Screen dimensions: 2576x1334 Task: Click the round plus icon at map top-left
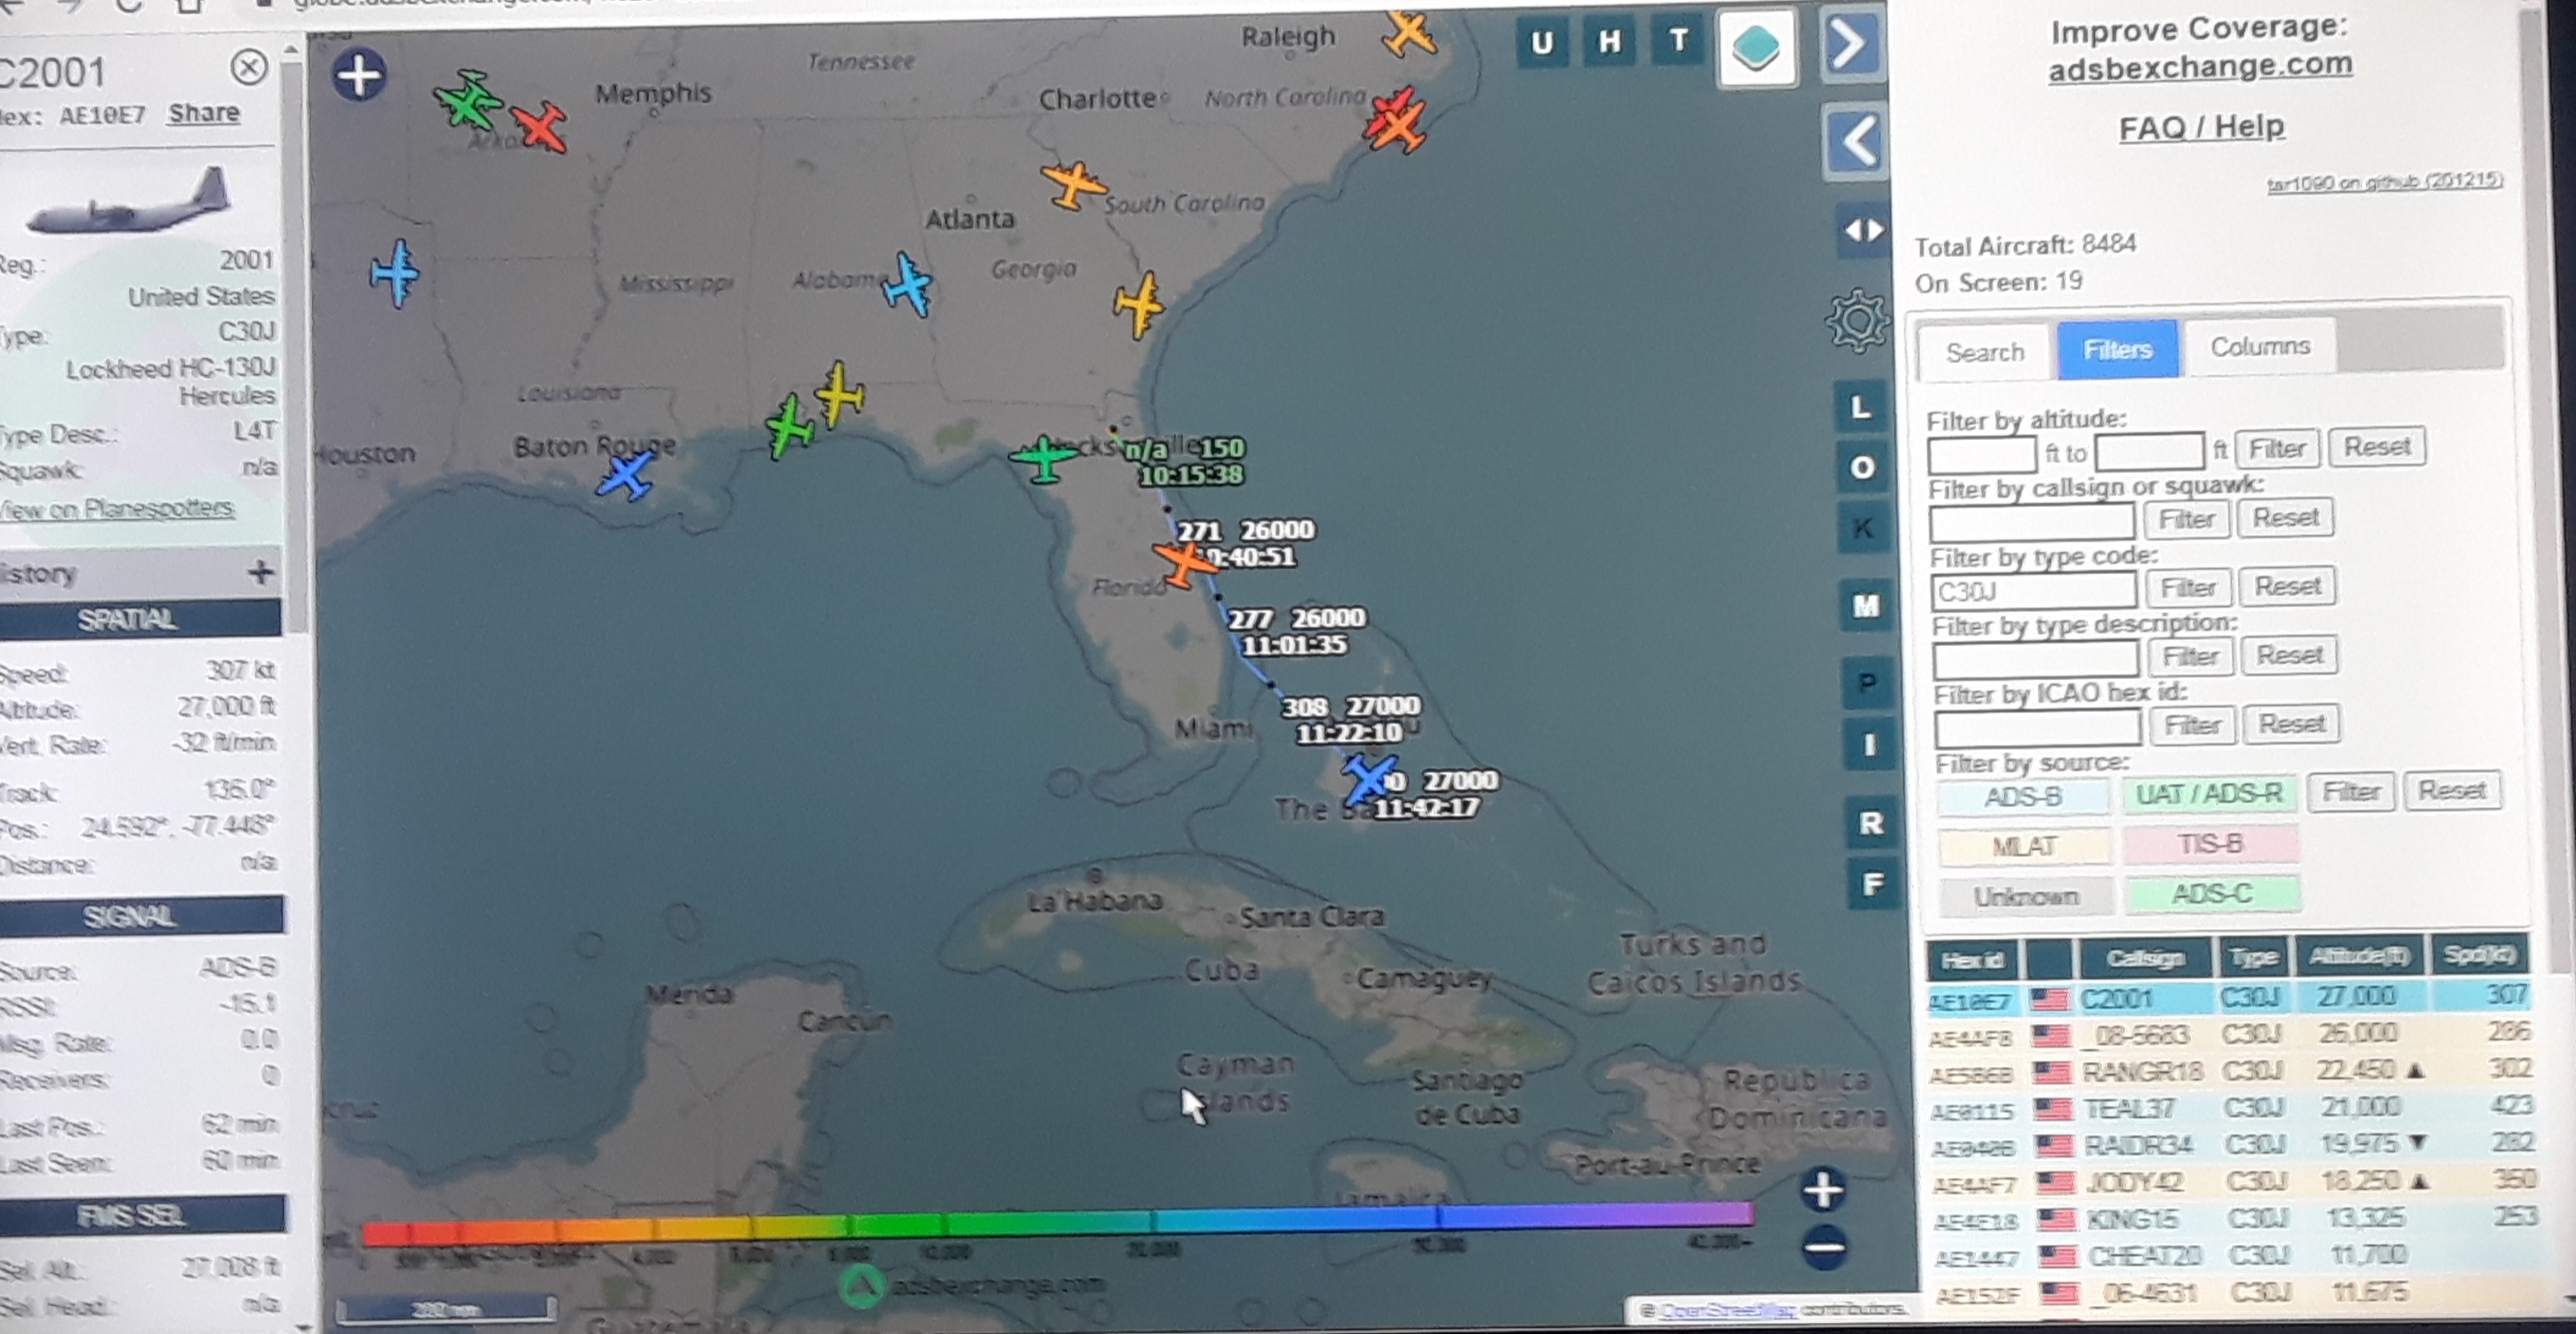pyautogui.click(x=359, y=75)
